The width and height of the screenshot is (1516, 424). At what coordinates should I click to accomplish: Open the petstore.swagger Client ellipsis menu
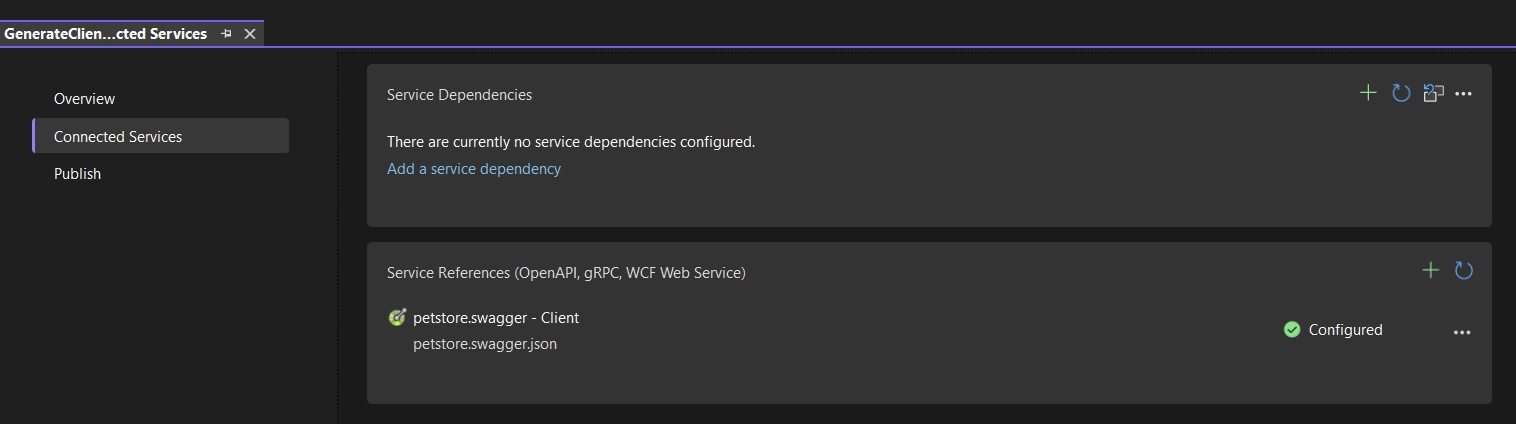click(1462, 332)
